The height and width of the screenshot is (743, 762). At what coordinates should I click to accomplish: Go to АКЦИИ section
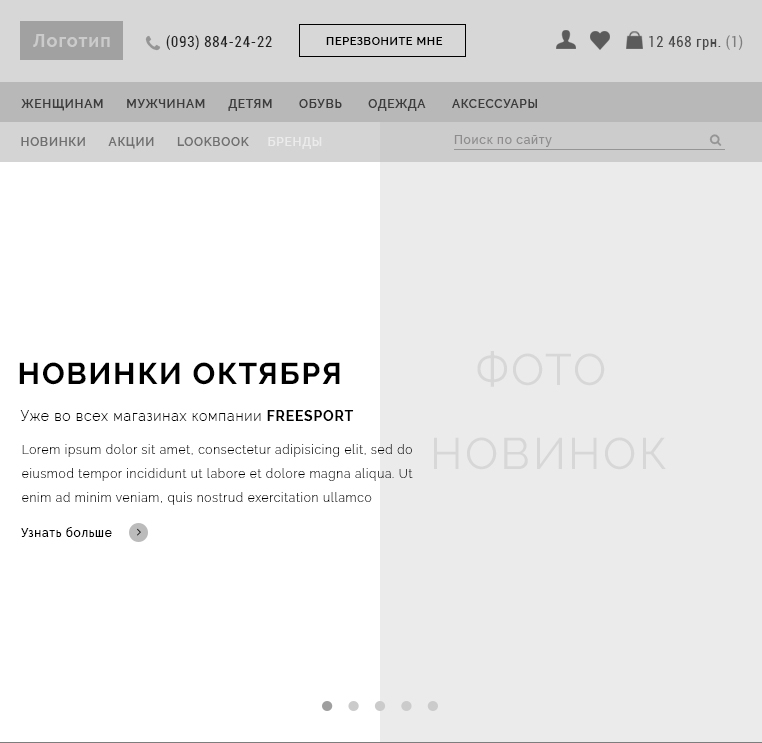pos(131,141)
